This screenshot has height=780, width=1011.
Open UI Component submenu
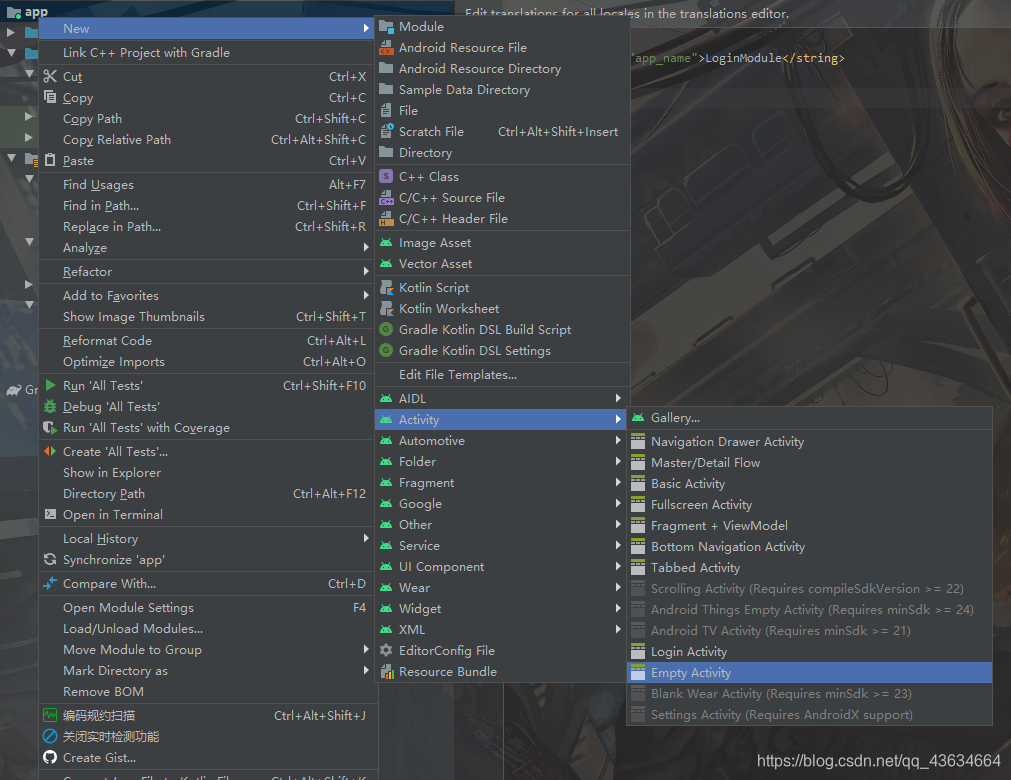pyautogui.click(x=502, y=567)
